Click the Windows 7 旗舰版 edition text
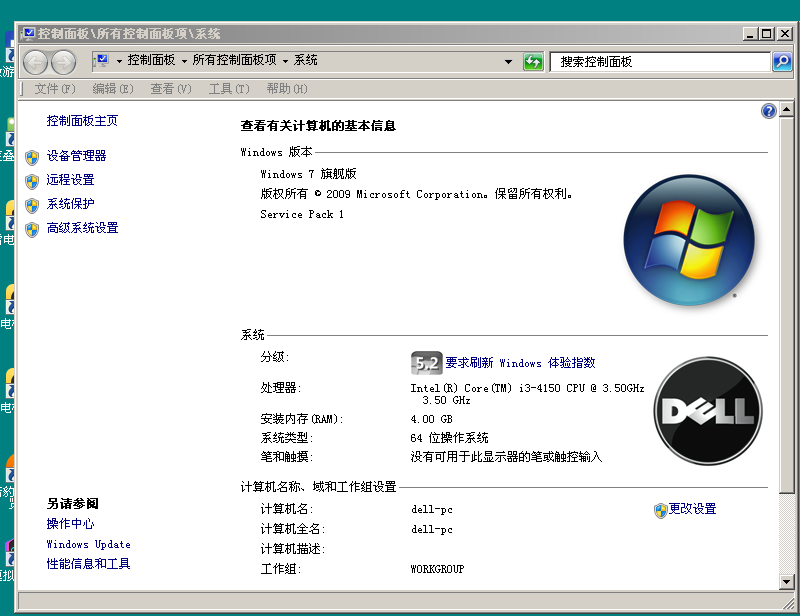The width and height of the screenshot is (800, 616). click(308, 174)
